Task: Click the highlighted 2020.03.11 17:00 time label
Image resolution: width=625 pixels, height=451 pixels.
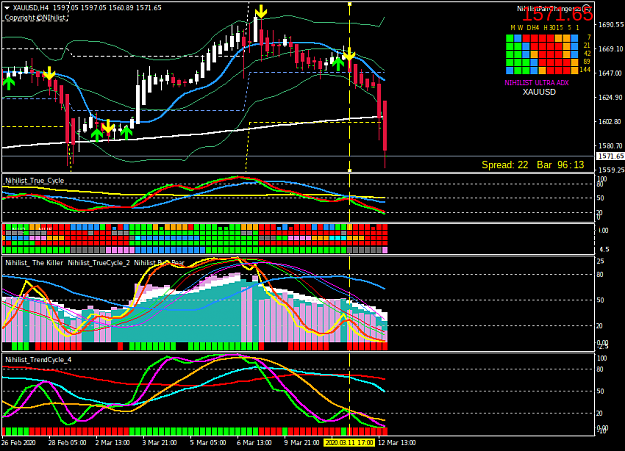Action: pos(349,443)
